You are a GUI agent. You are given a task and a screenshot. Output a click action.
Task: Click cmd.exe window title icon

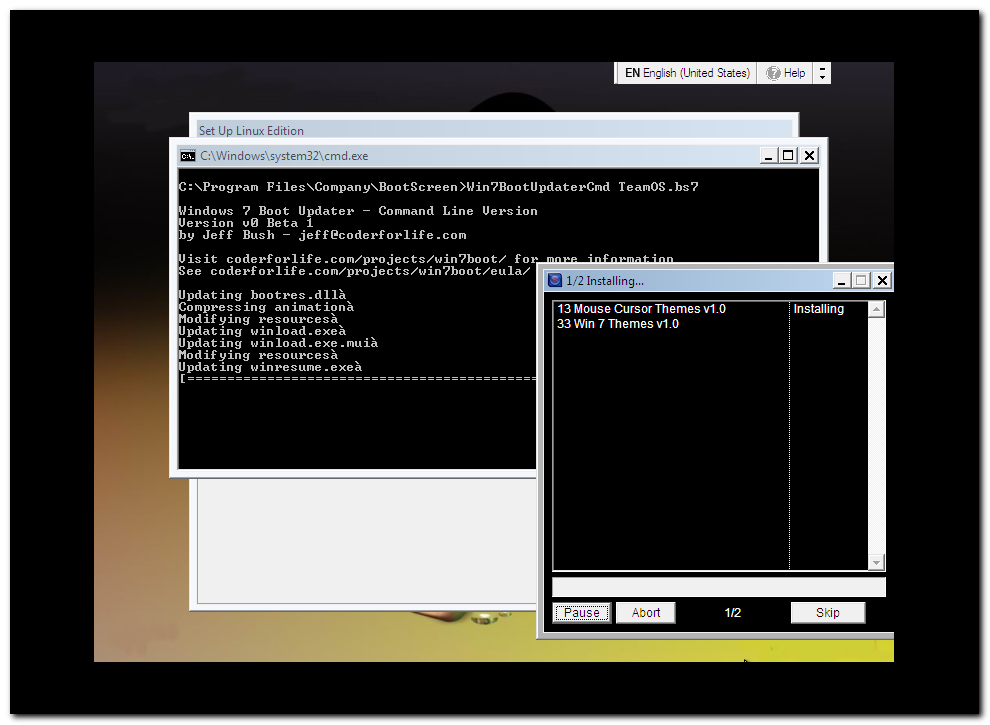188,156
